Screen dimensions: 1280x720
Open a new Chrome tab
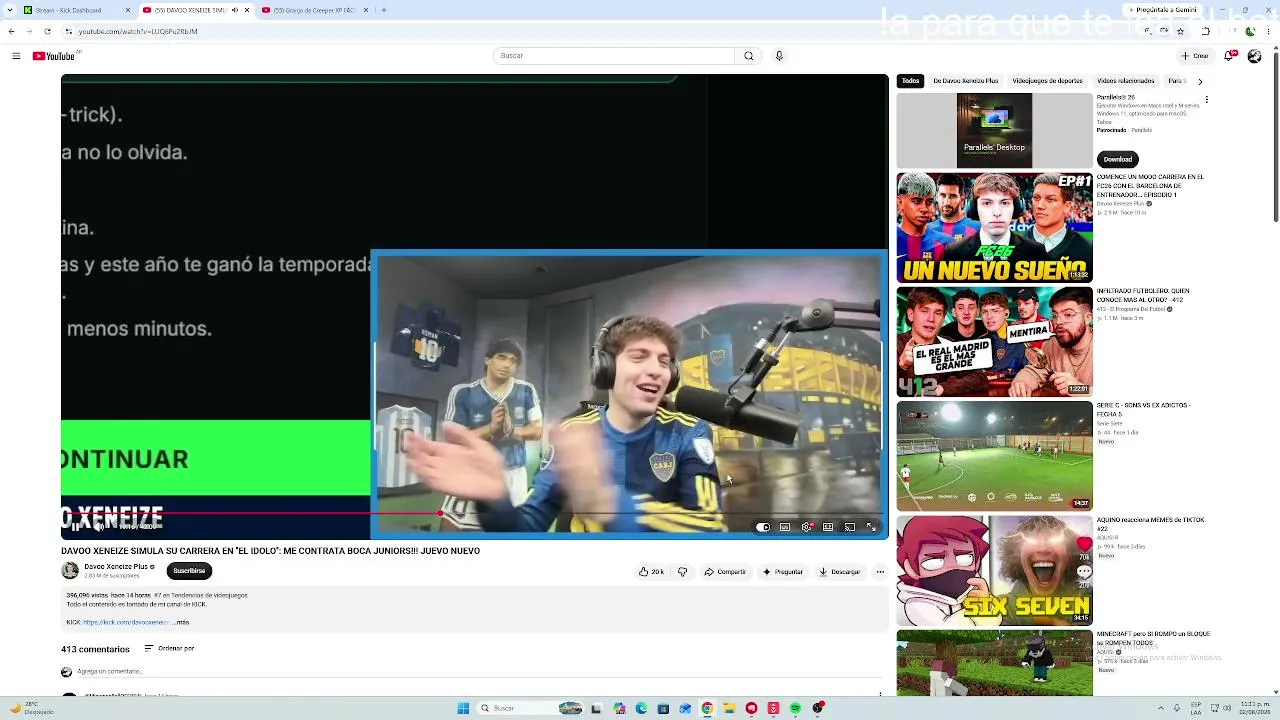[x=384, y=10]
